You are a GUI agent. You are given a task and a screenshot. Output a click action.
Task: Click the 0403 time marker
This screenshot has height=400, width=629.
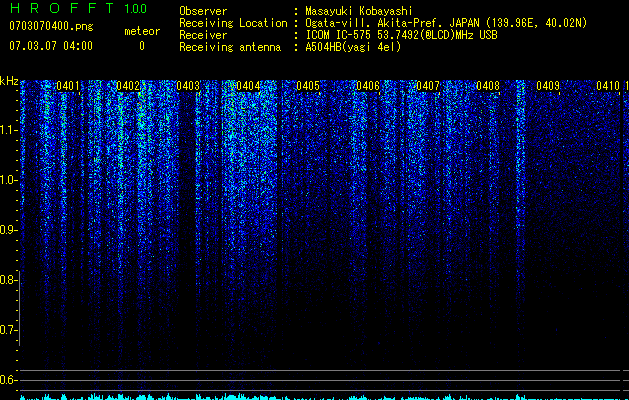pyautogui.click(x=188, y=86)
